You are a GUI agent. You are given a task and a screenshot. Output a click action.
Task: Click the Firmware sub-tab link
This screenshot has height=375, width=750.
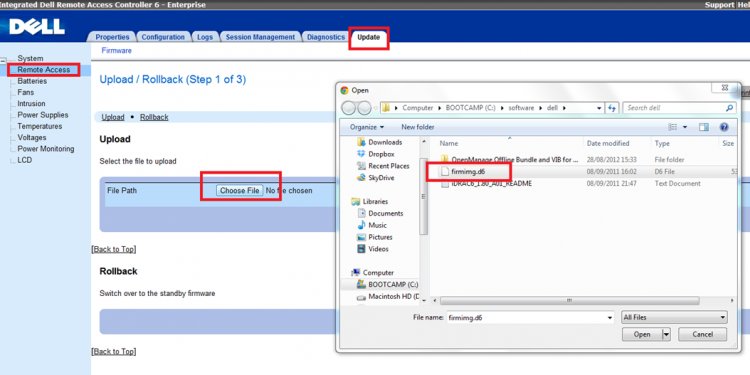(x=116, y=51)
